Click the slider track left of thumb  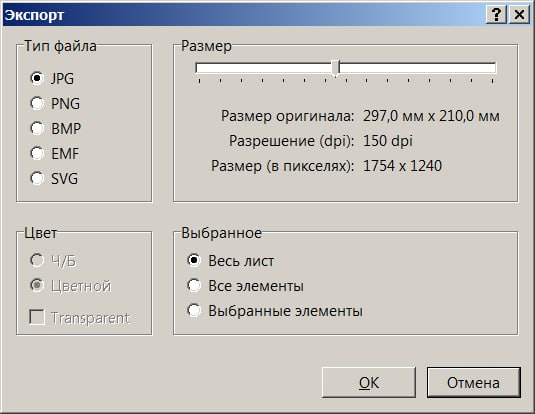point(264,68)
